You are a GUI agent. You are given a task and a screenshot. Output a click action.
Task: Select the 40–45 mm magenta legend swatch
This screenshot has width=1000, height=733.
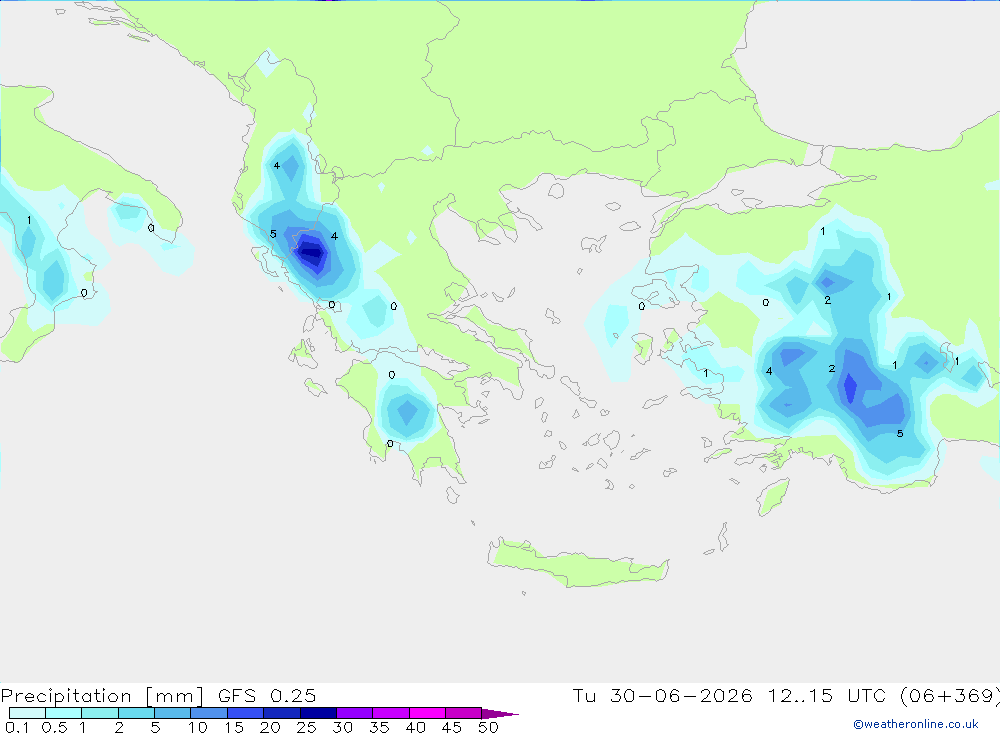coord(427,713)
